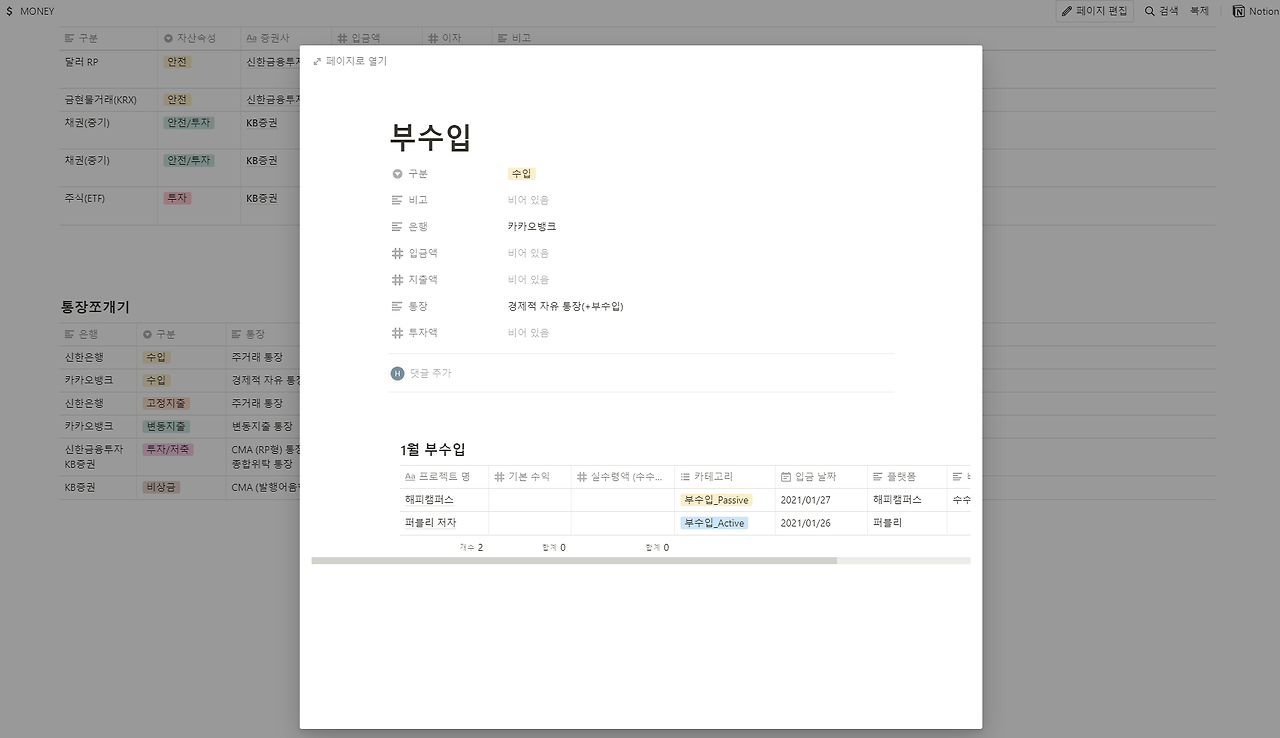Click the empty 비고 property value
This screenshot has width=1280, height=738.
[x=528, y=200]
